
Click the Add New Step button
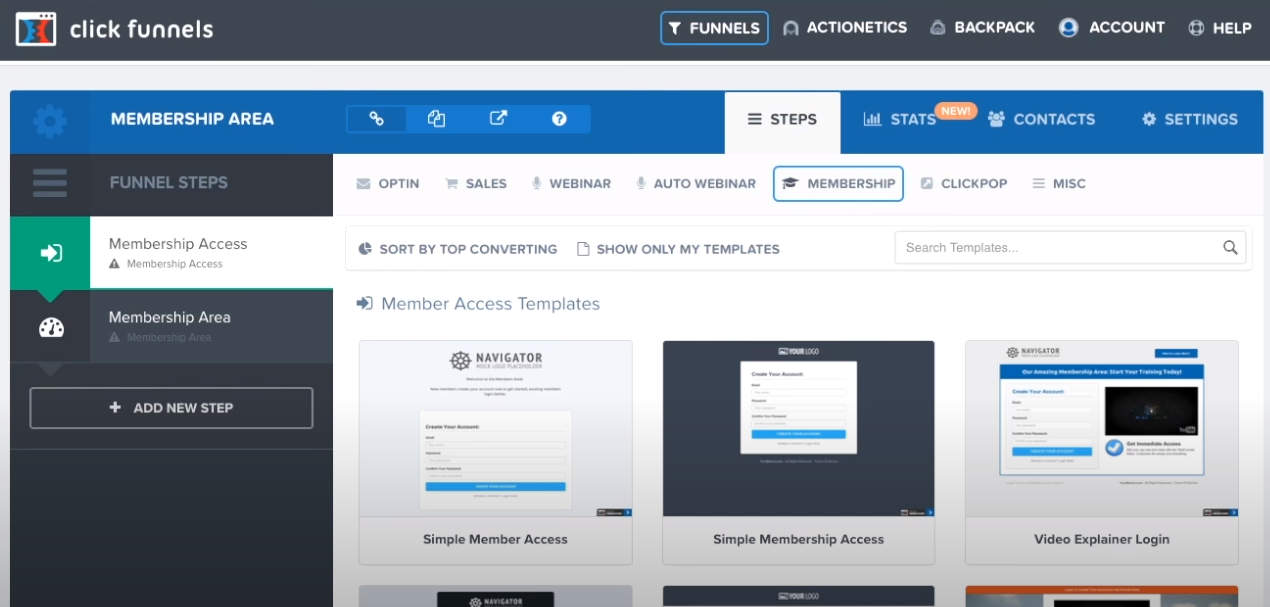171,408
